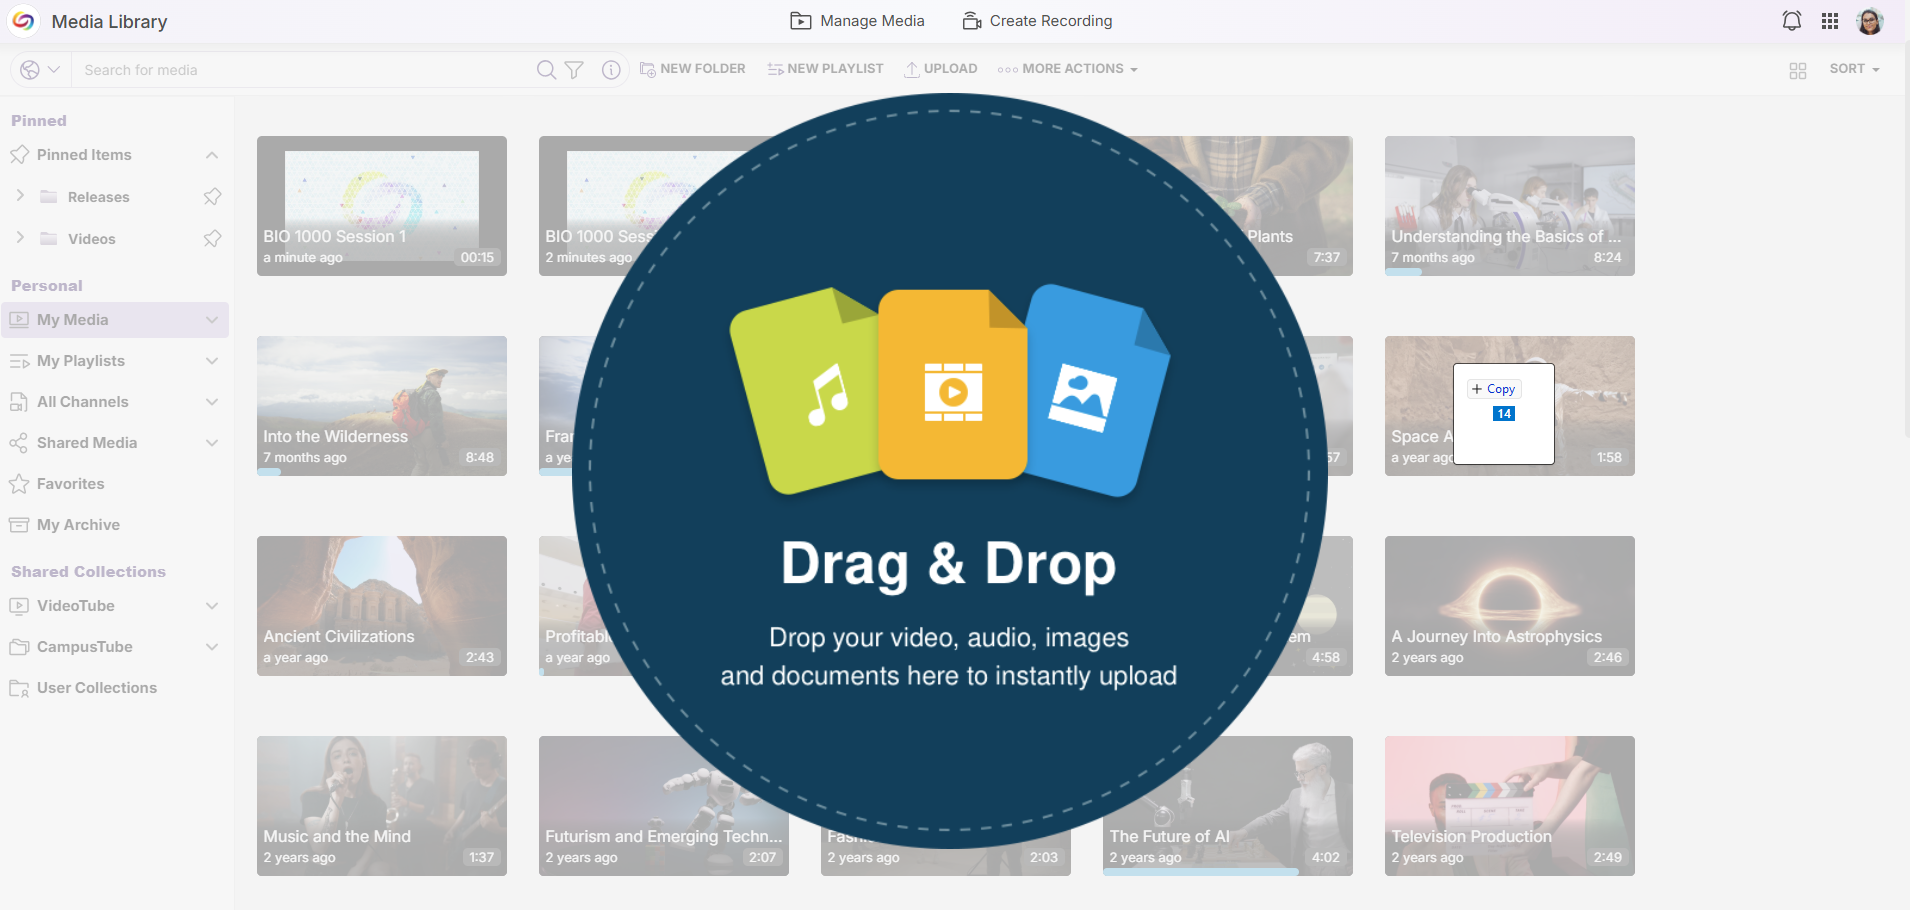This screenshot has height=910, width=1910.
Task: Expand the Shared Media chevron
Action: tap(212, 443)
